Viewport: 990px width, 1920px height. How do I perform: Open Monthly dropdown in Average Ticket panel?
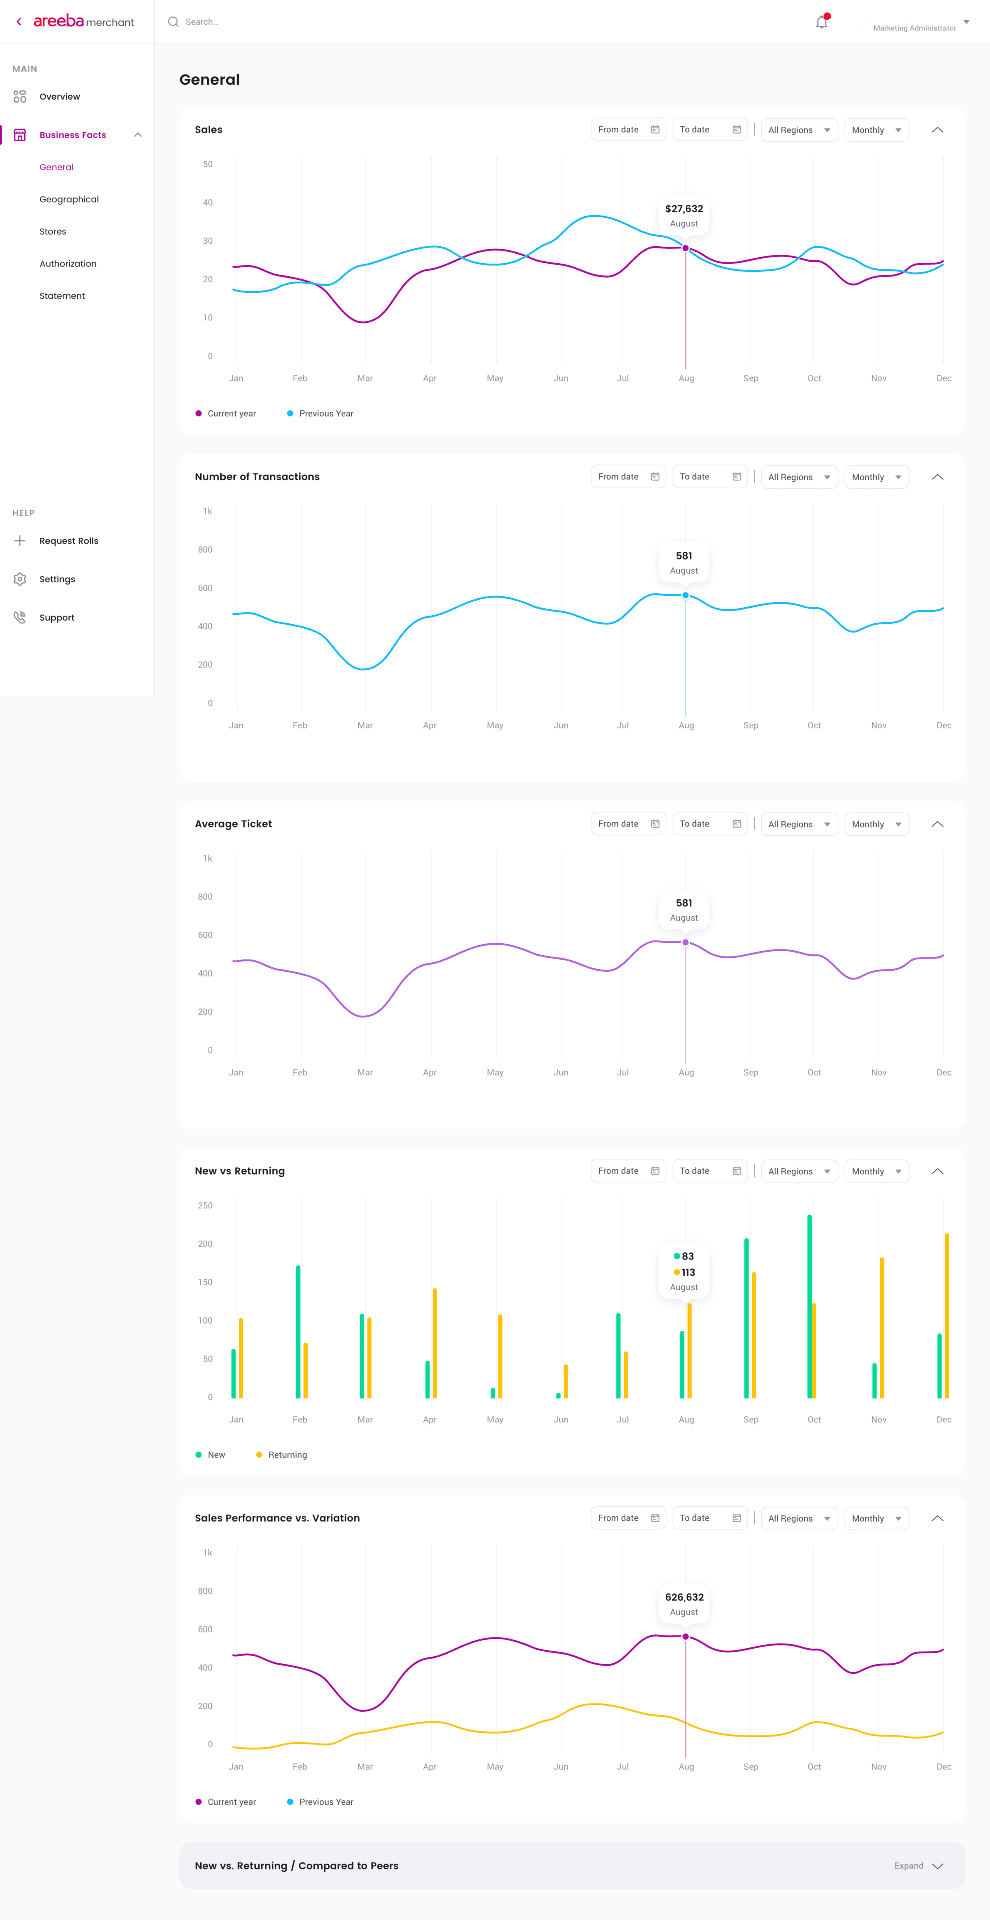tap(876, 825)
